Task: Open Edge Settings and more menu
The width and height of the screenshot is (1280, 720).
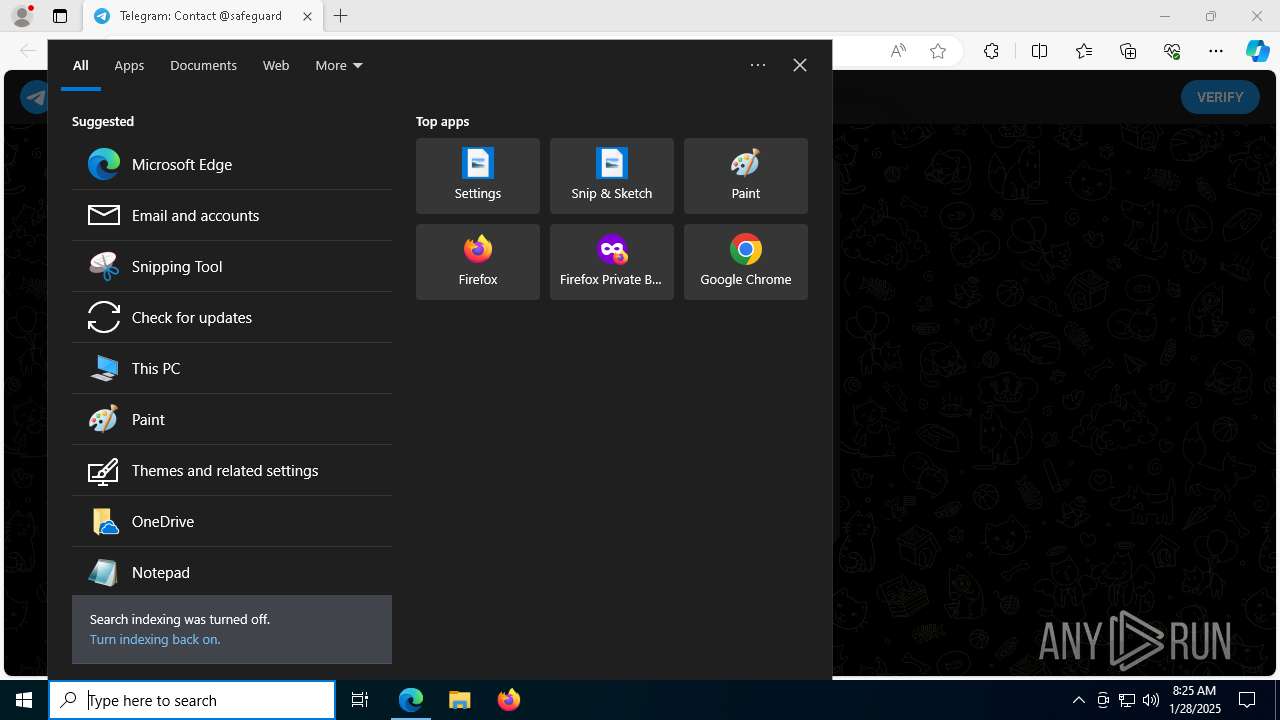Action: pyautogui.click(x=1216, y=51)
